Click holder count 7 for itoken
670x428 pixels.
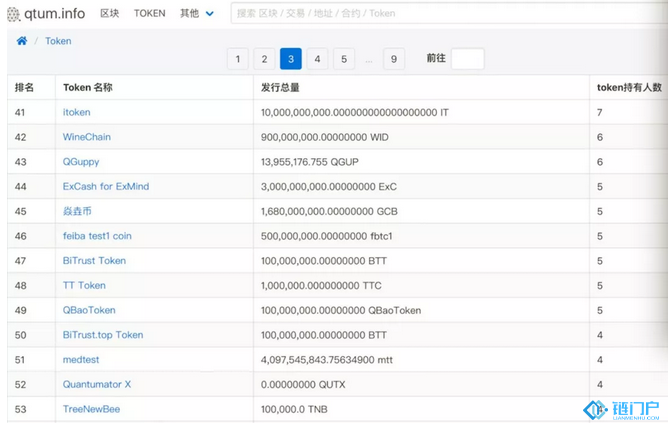600,112
